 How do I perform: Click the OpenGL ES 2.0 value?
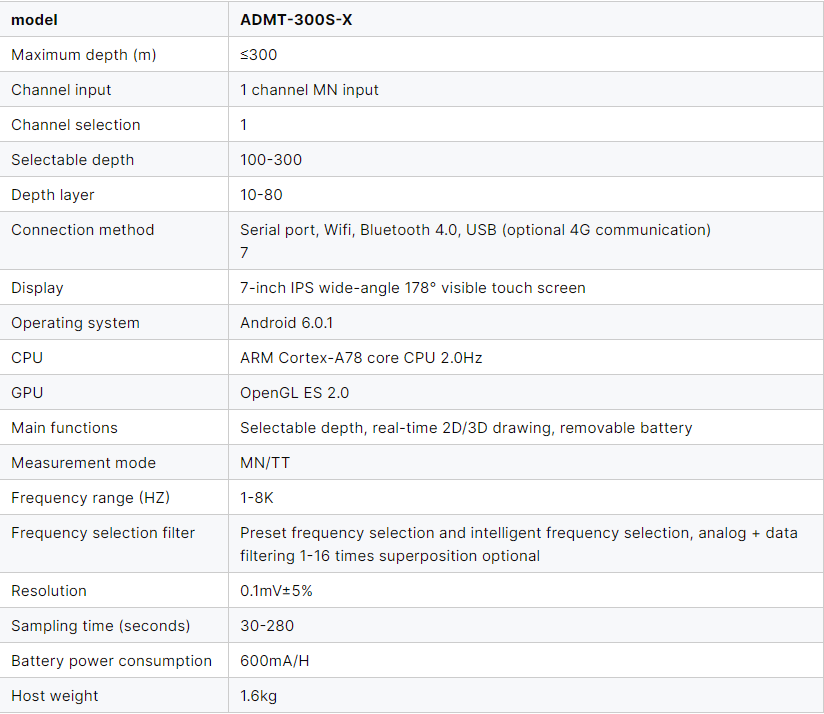point(294,393)
